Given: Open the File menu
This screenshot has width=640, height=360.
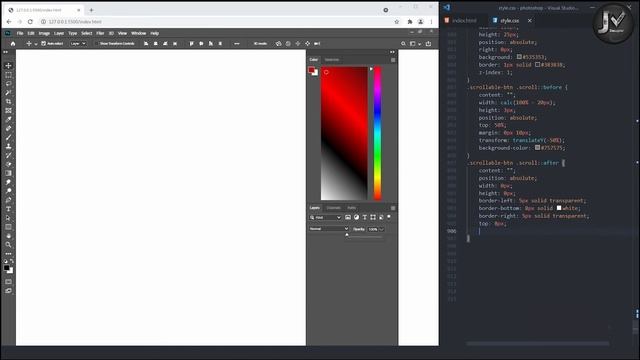Looking at the screenshot, I should [20, 33].
